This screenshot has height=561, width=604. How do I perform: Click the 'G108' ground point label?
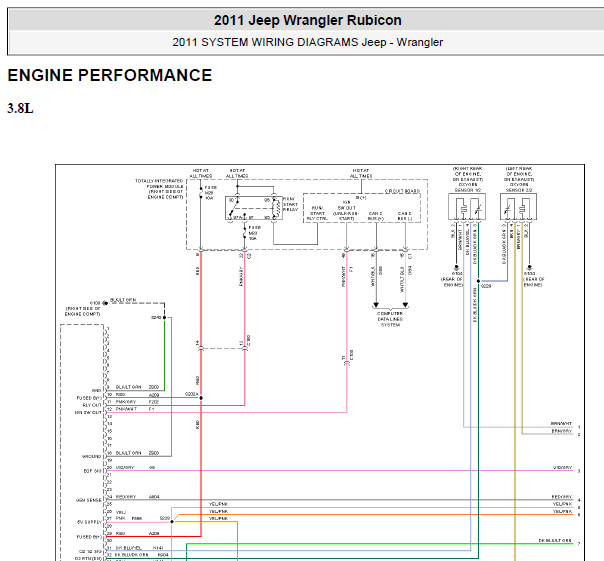[x=95, y=303]
